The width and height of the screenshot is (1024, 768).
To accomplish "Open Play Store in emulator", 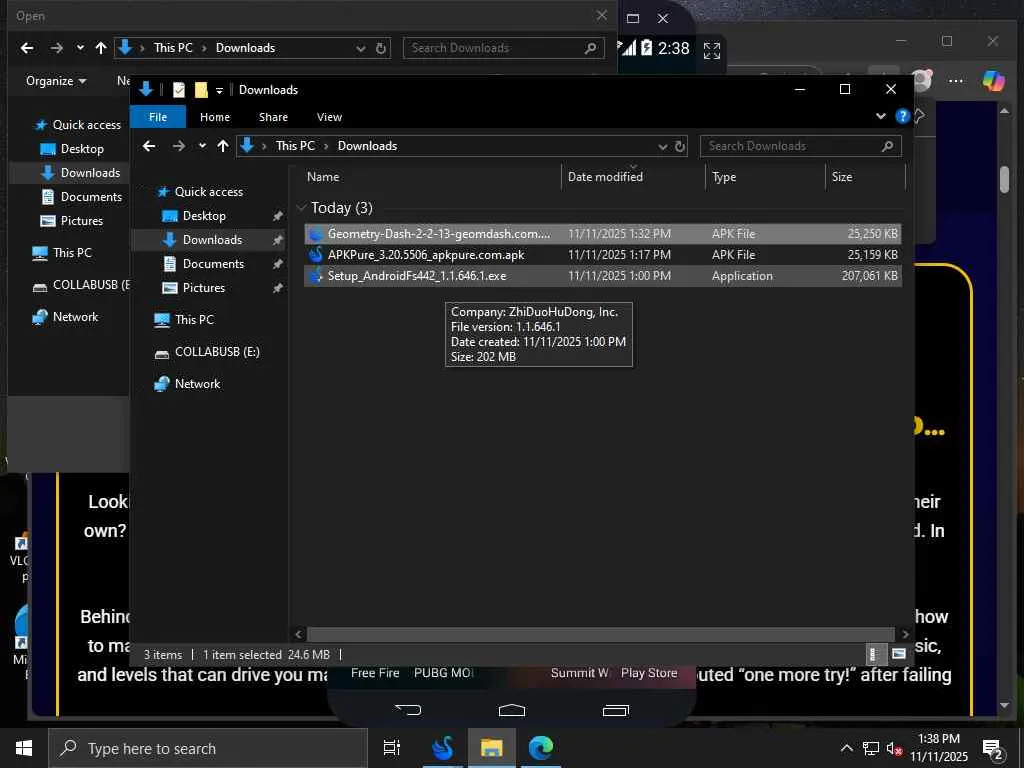I will [x=648, y=673].
